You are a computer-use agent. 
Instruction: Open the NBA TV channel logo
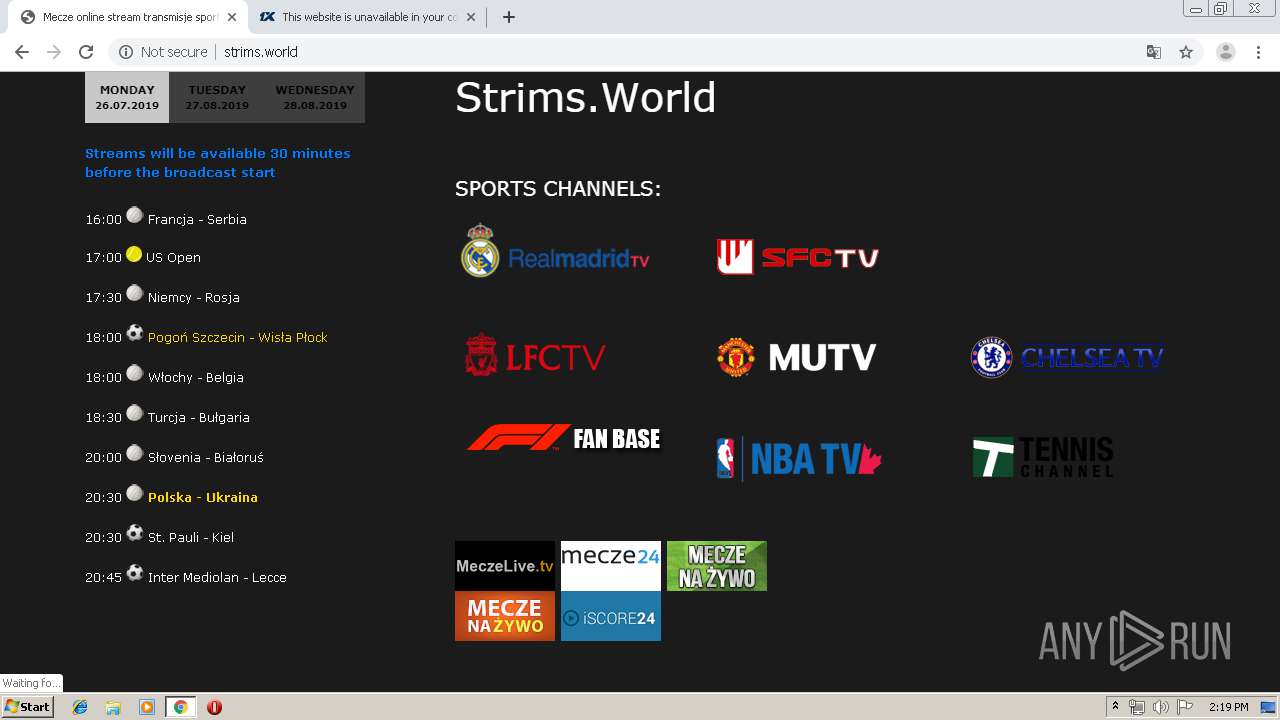click(x=799, y=459)
